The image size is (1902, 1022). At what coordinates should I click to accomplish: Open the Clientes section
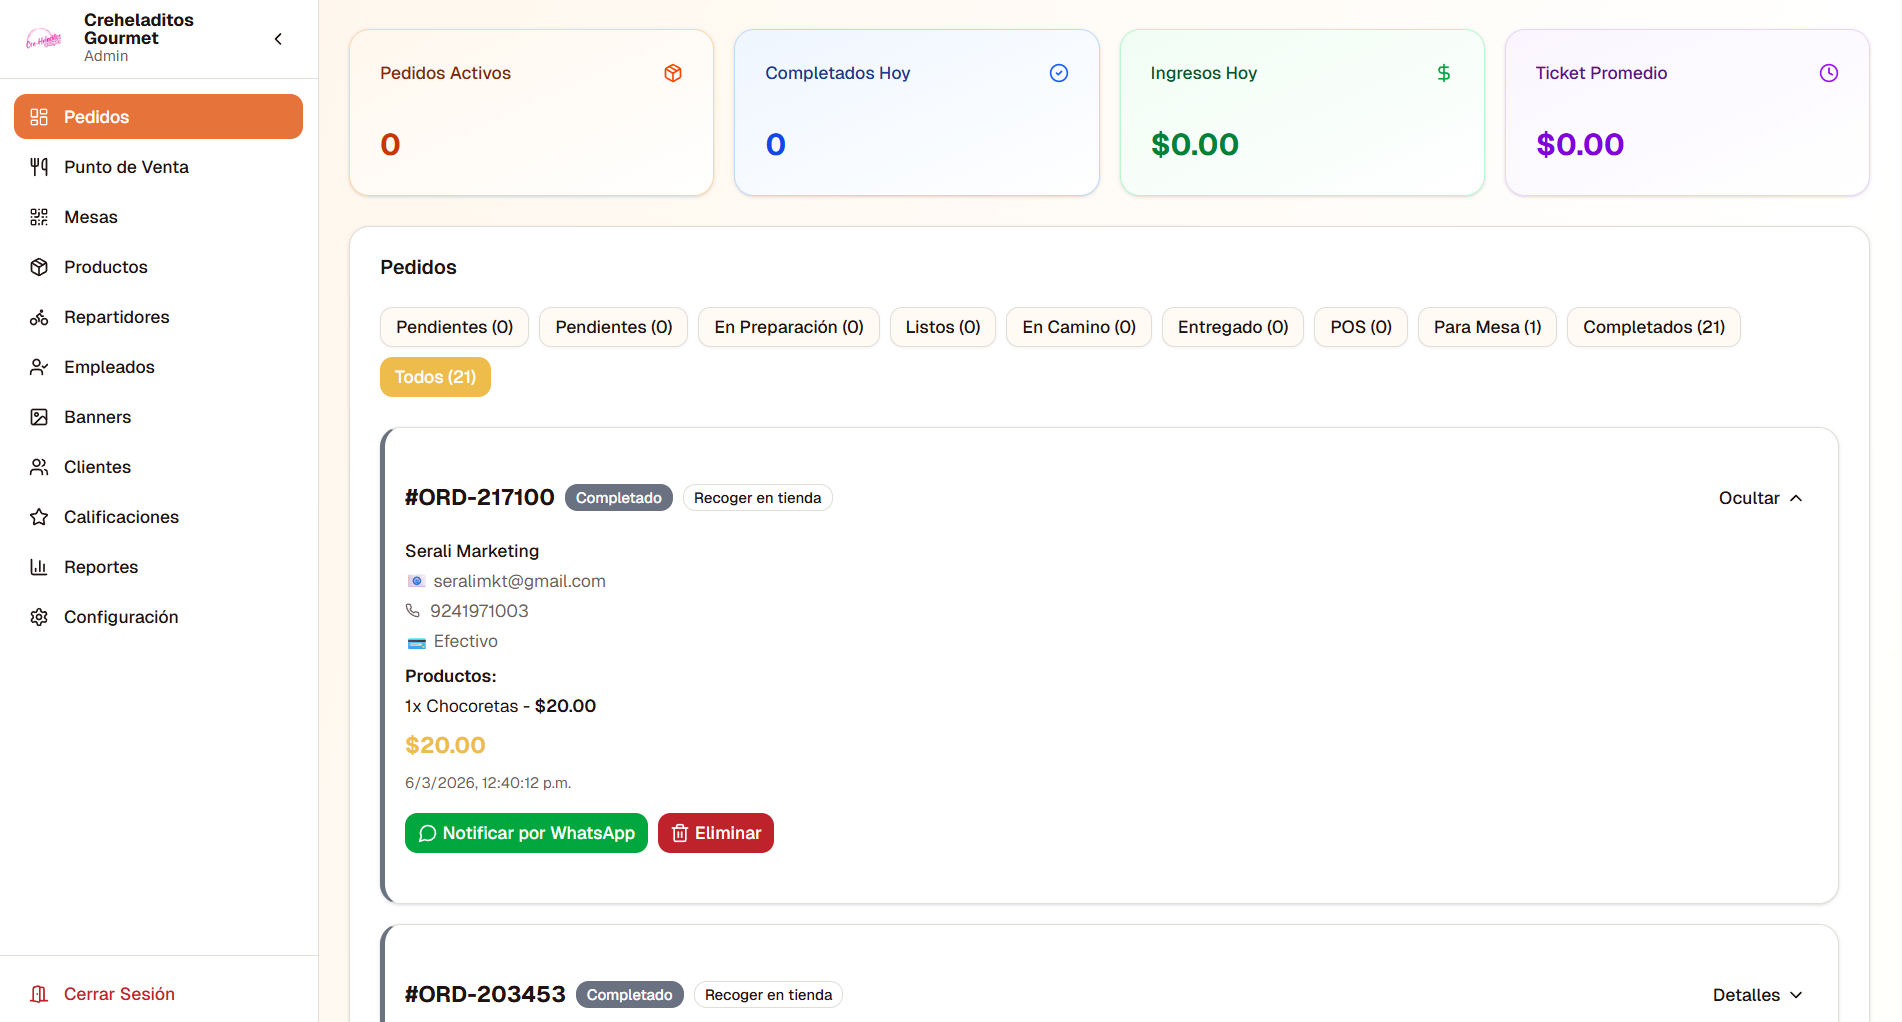(158, 467)
